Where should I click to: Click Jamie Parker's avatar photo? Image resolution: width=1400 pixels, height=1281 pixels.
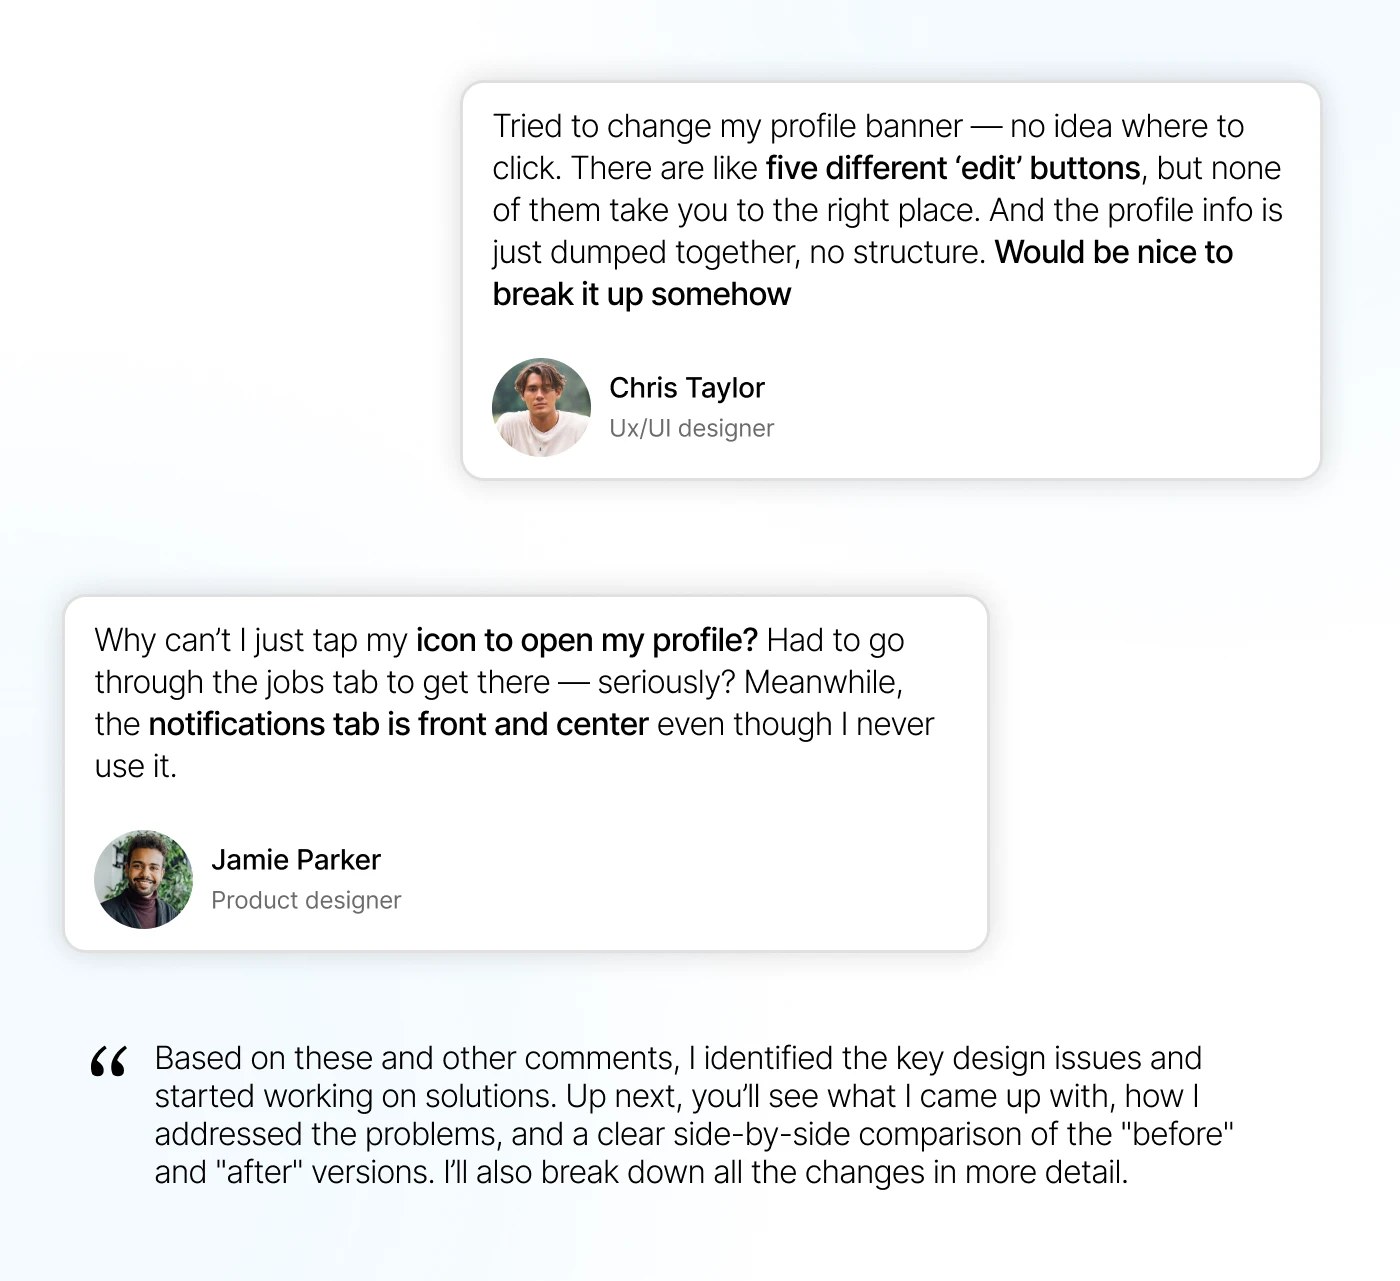(143, 880)
